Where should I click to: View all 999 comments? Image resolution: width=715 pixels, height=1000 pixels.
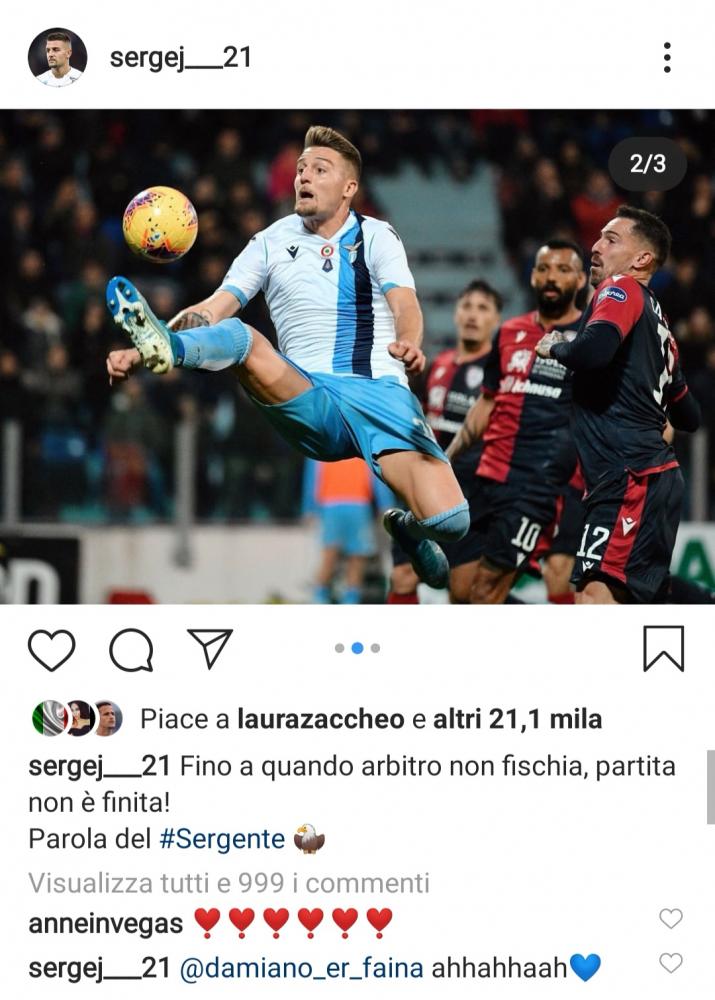tap(229, 883)
